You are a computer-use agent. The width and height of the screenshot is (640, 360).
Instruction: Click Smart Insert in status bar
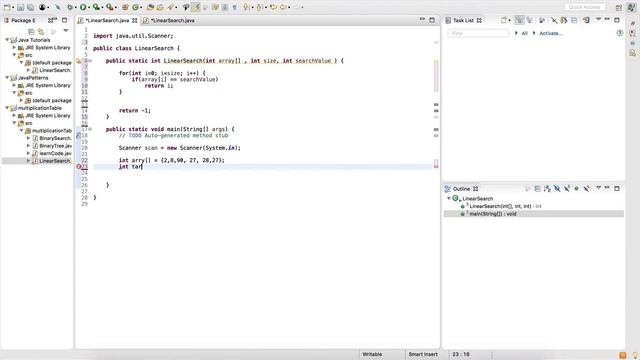coord(423,354)
